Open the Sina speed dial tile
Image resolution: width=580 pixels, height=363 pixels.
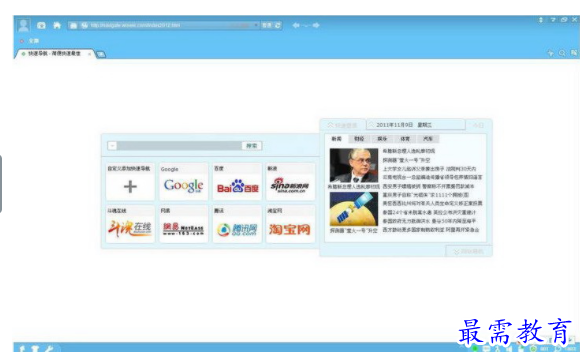[x=290, y=182]
